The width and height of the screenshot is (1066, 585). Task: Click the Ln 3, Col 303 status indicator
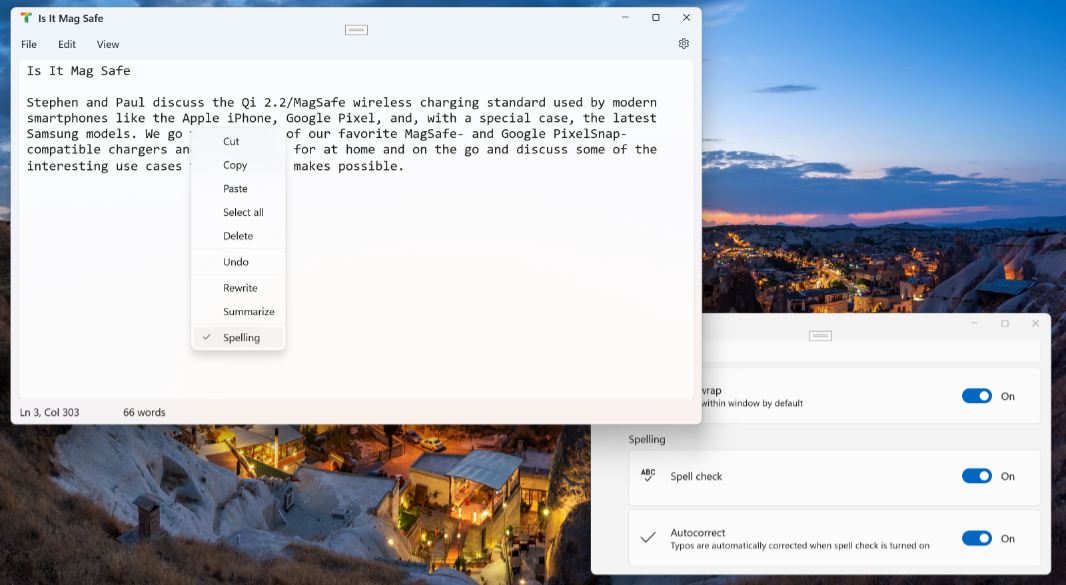[x=50, y=412]
